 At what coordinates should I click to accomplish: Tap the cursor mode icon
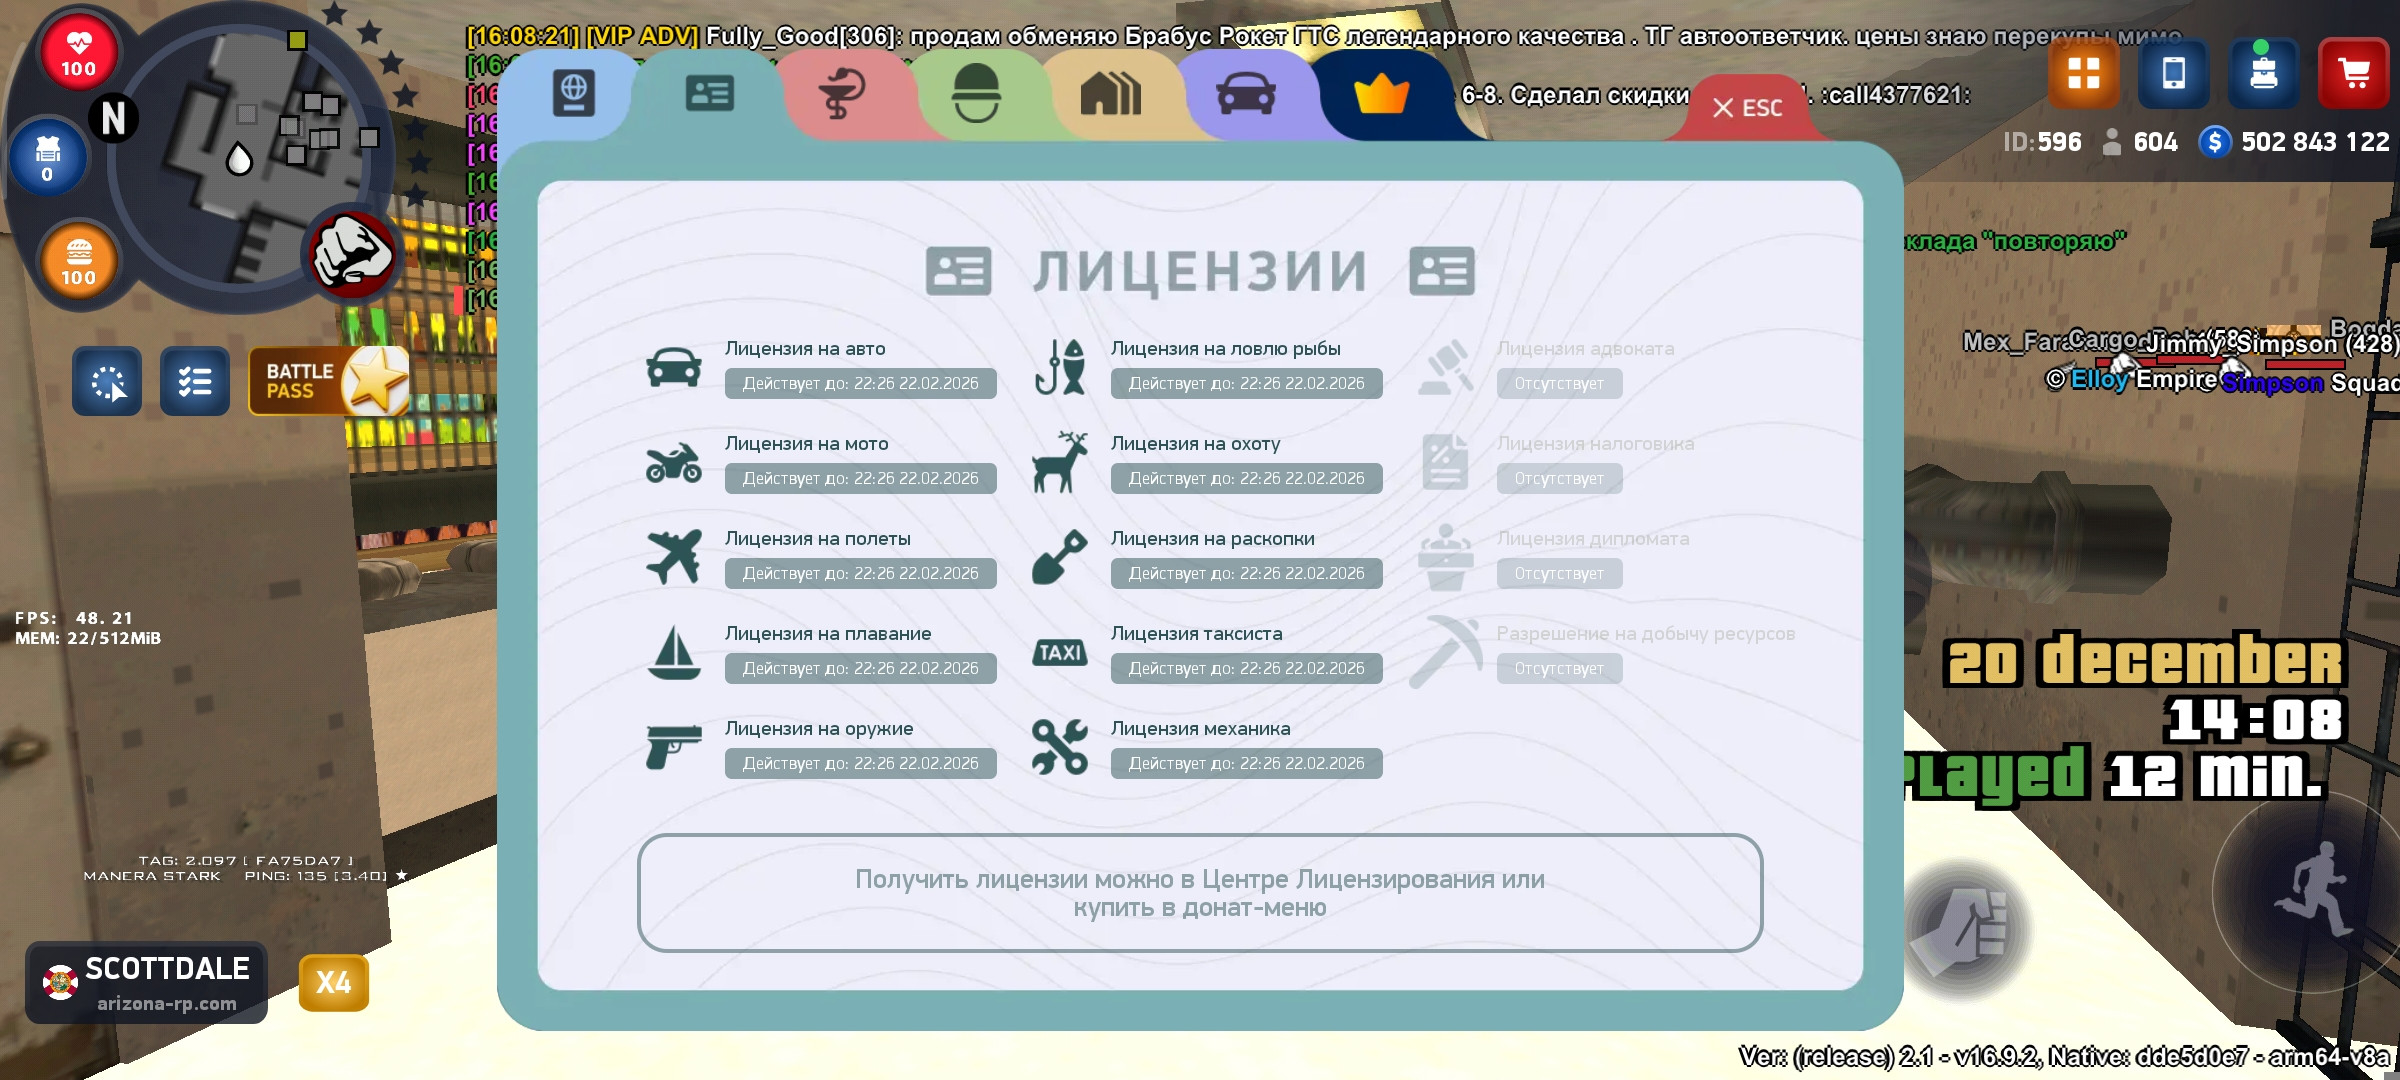(x=107, y=381)
